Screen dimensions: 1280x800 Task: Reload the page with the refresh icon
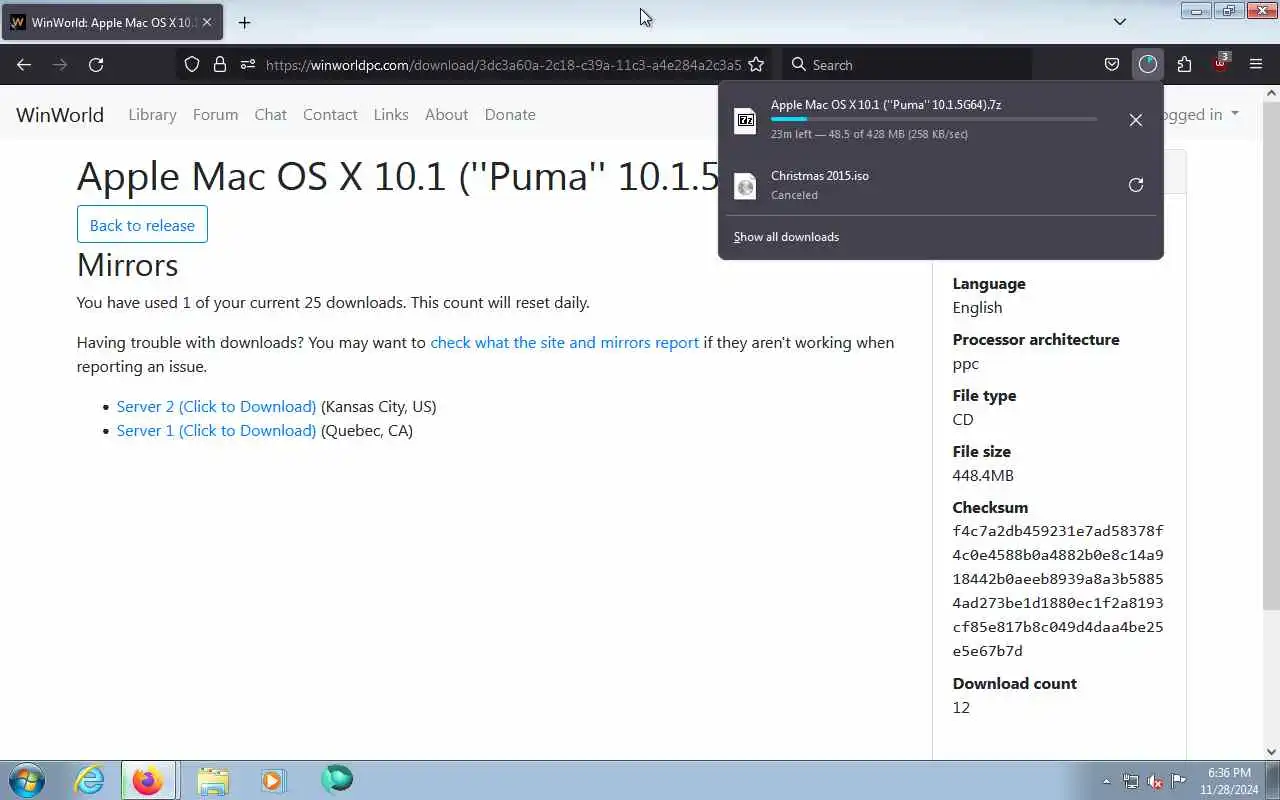tap(96, 64)
